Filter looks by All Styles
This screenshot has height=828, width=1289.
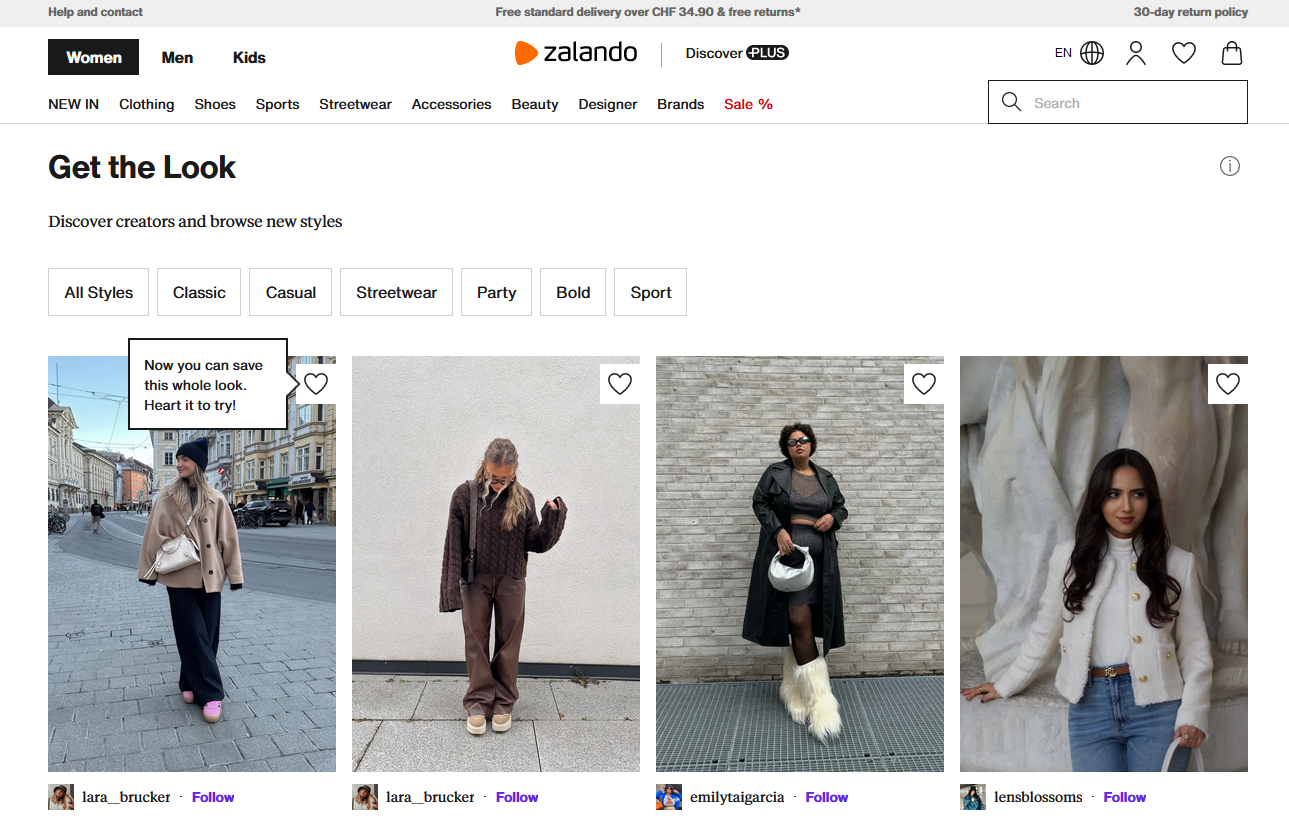pos(98,292)
